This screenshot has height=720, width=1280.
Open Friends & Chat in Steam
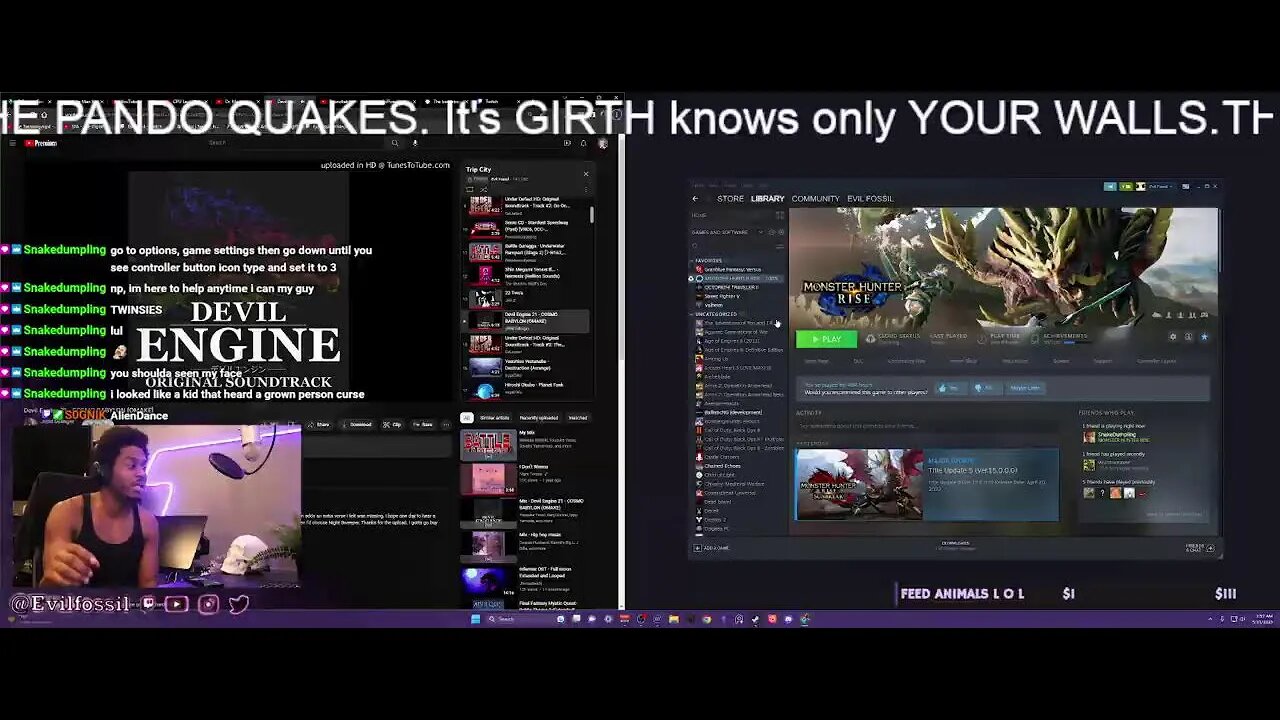[1200, 548]
